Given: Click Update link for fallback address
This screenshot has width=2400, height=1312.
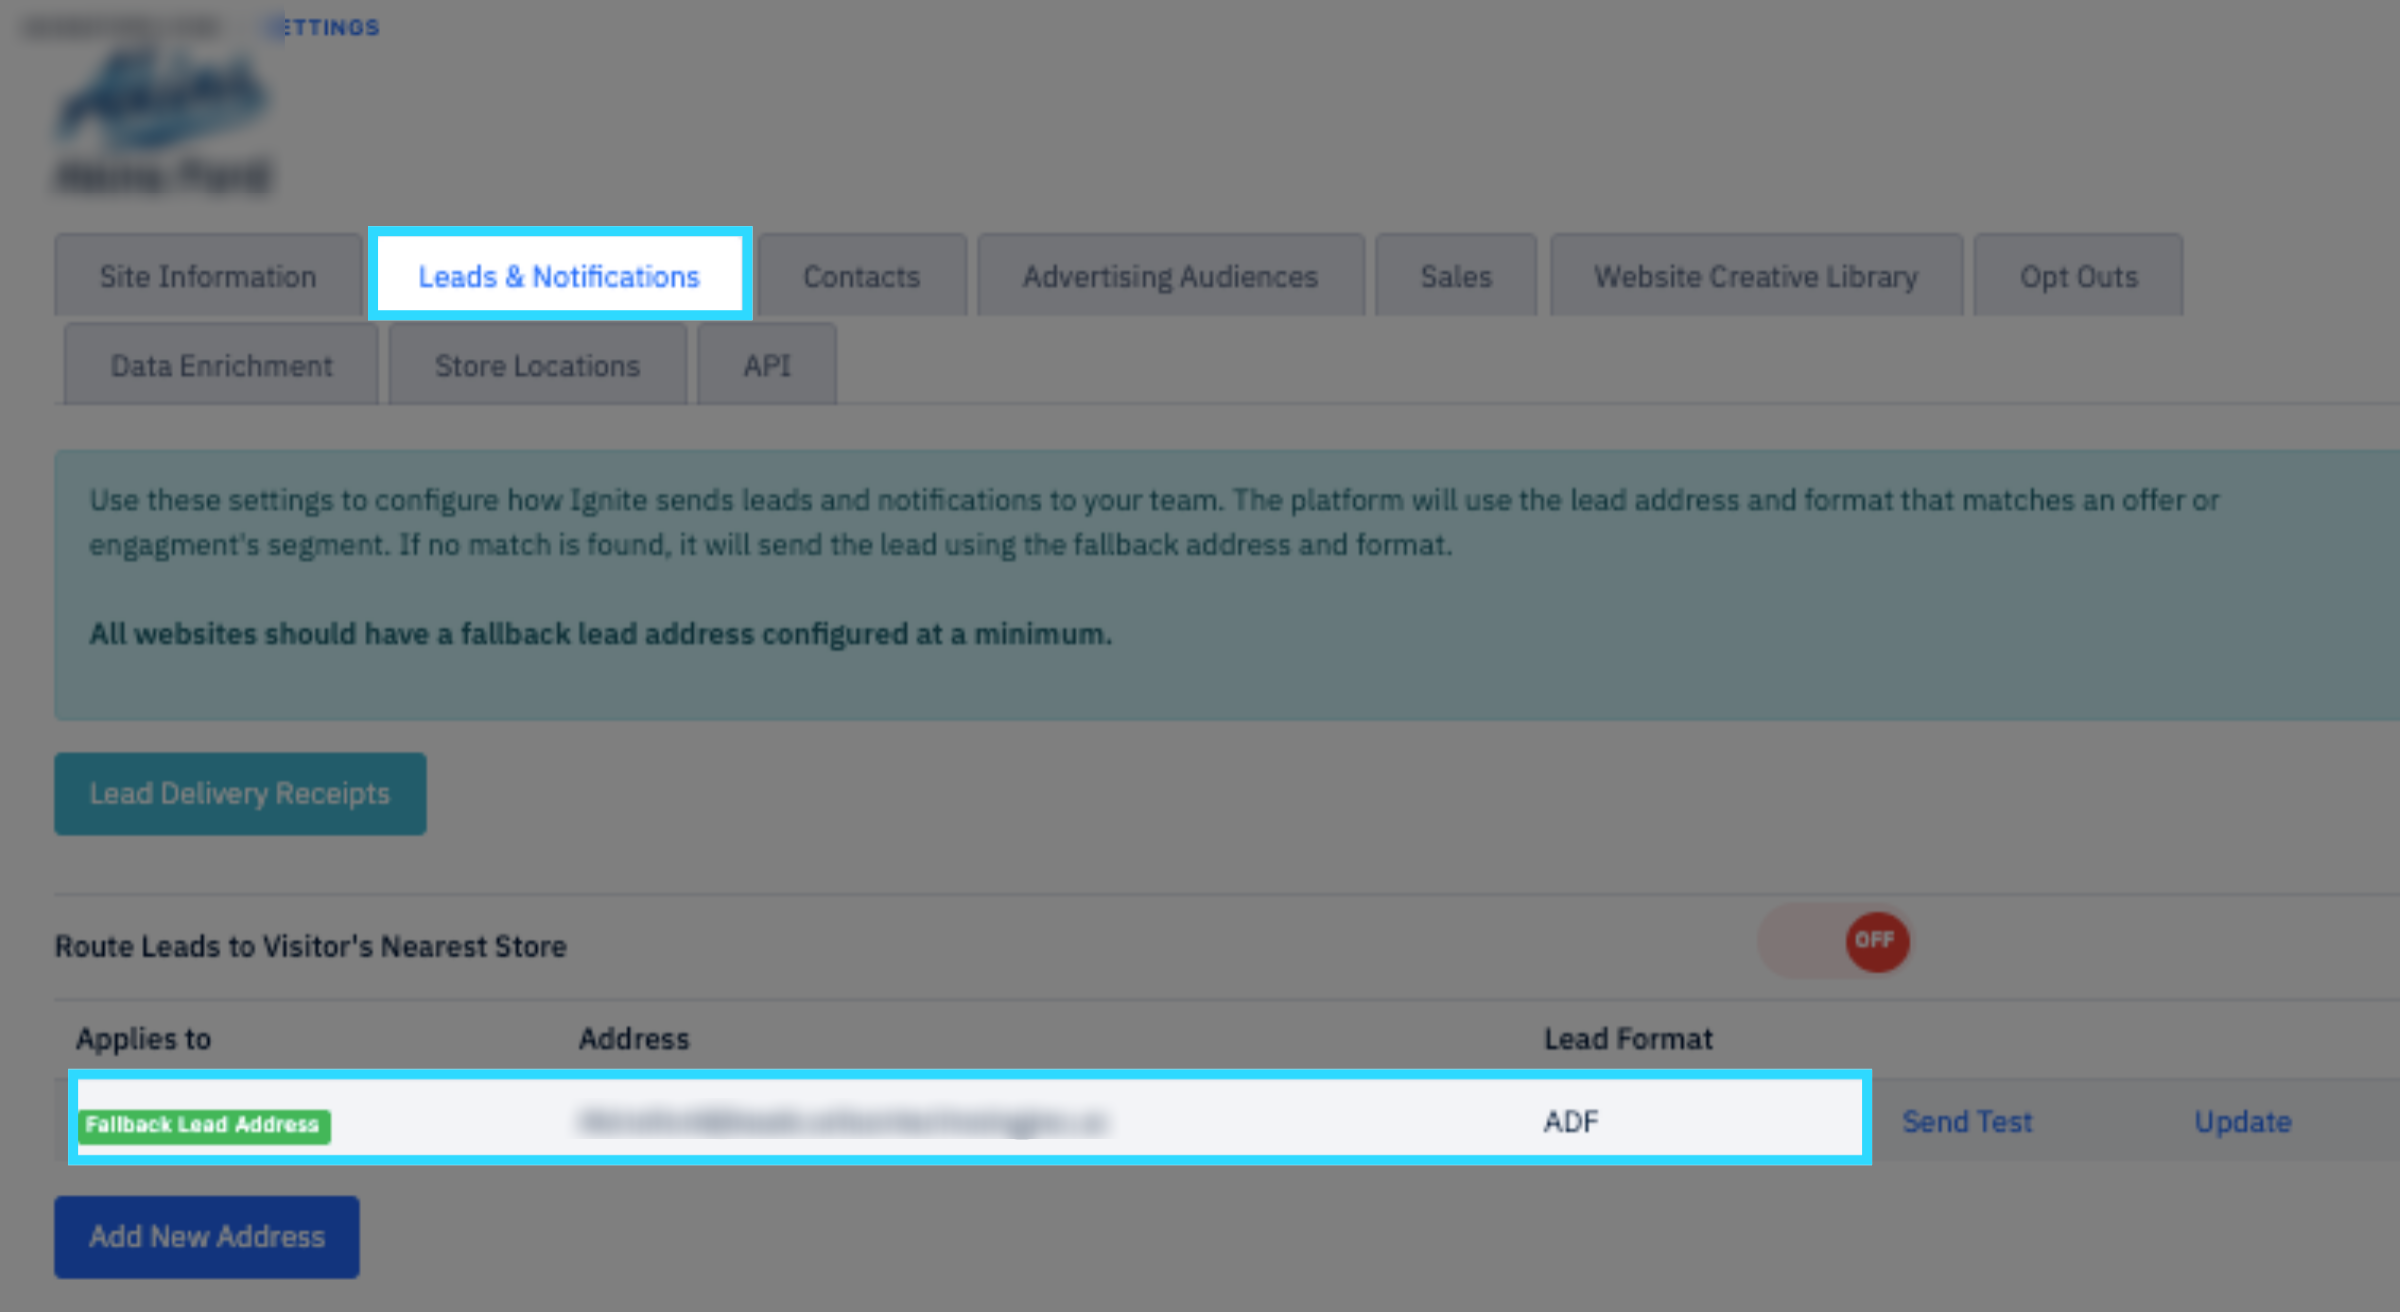Looking at the screenshot, I should click(x=2242, y=1122).
